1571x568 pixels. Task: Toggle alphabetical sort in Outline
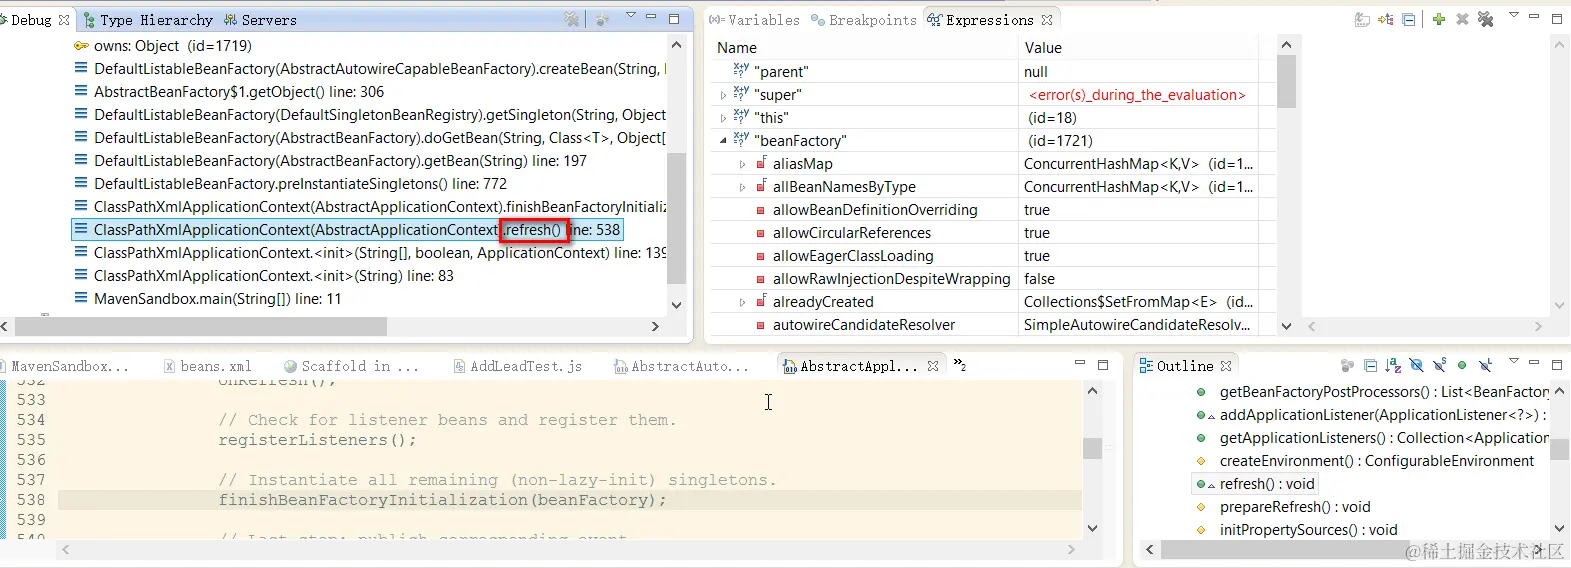coord(1393,366)
